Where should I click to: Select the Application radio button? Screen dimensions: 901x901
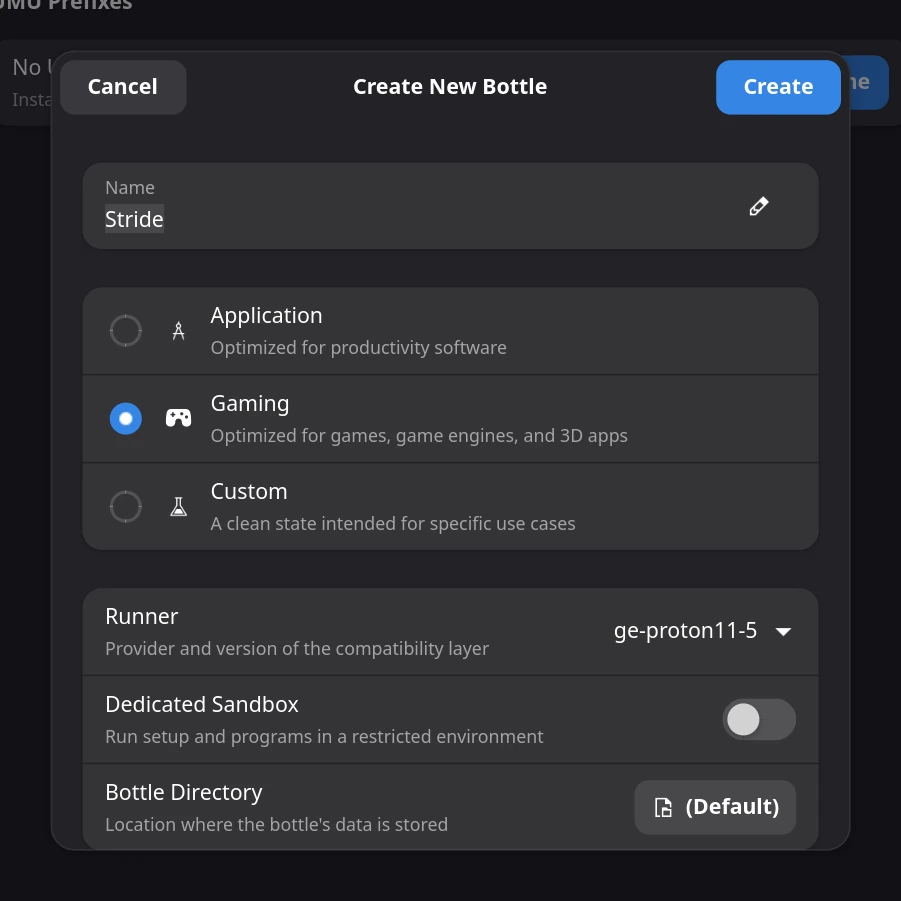[x=126, y=330]
